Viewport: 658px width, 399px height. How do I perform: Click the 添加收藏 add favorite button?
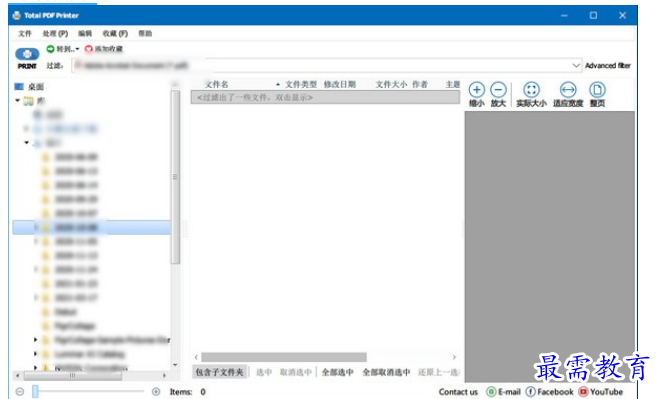click(x=104, y=49)
